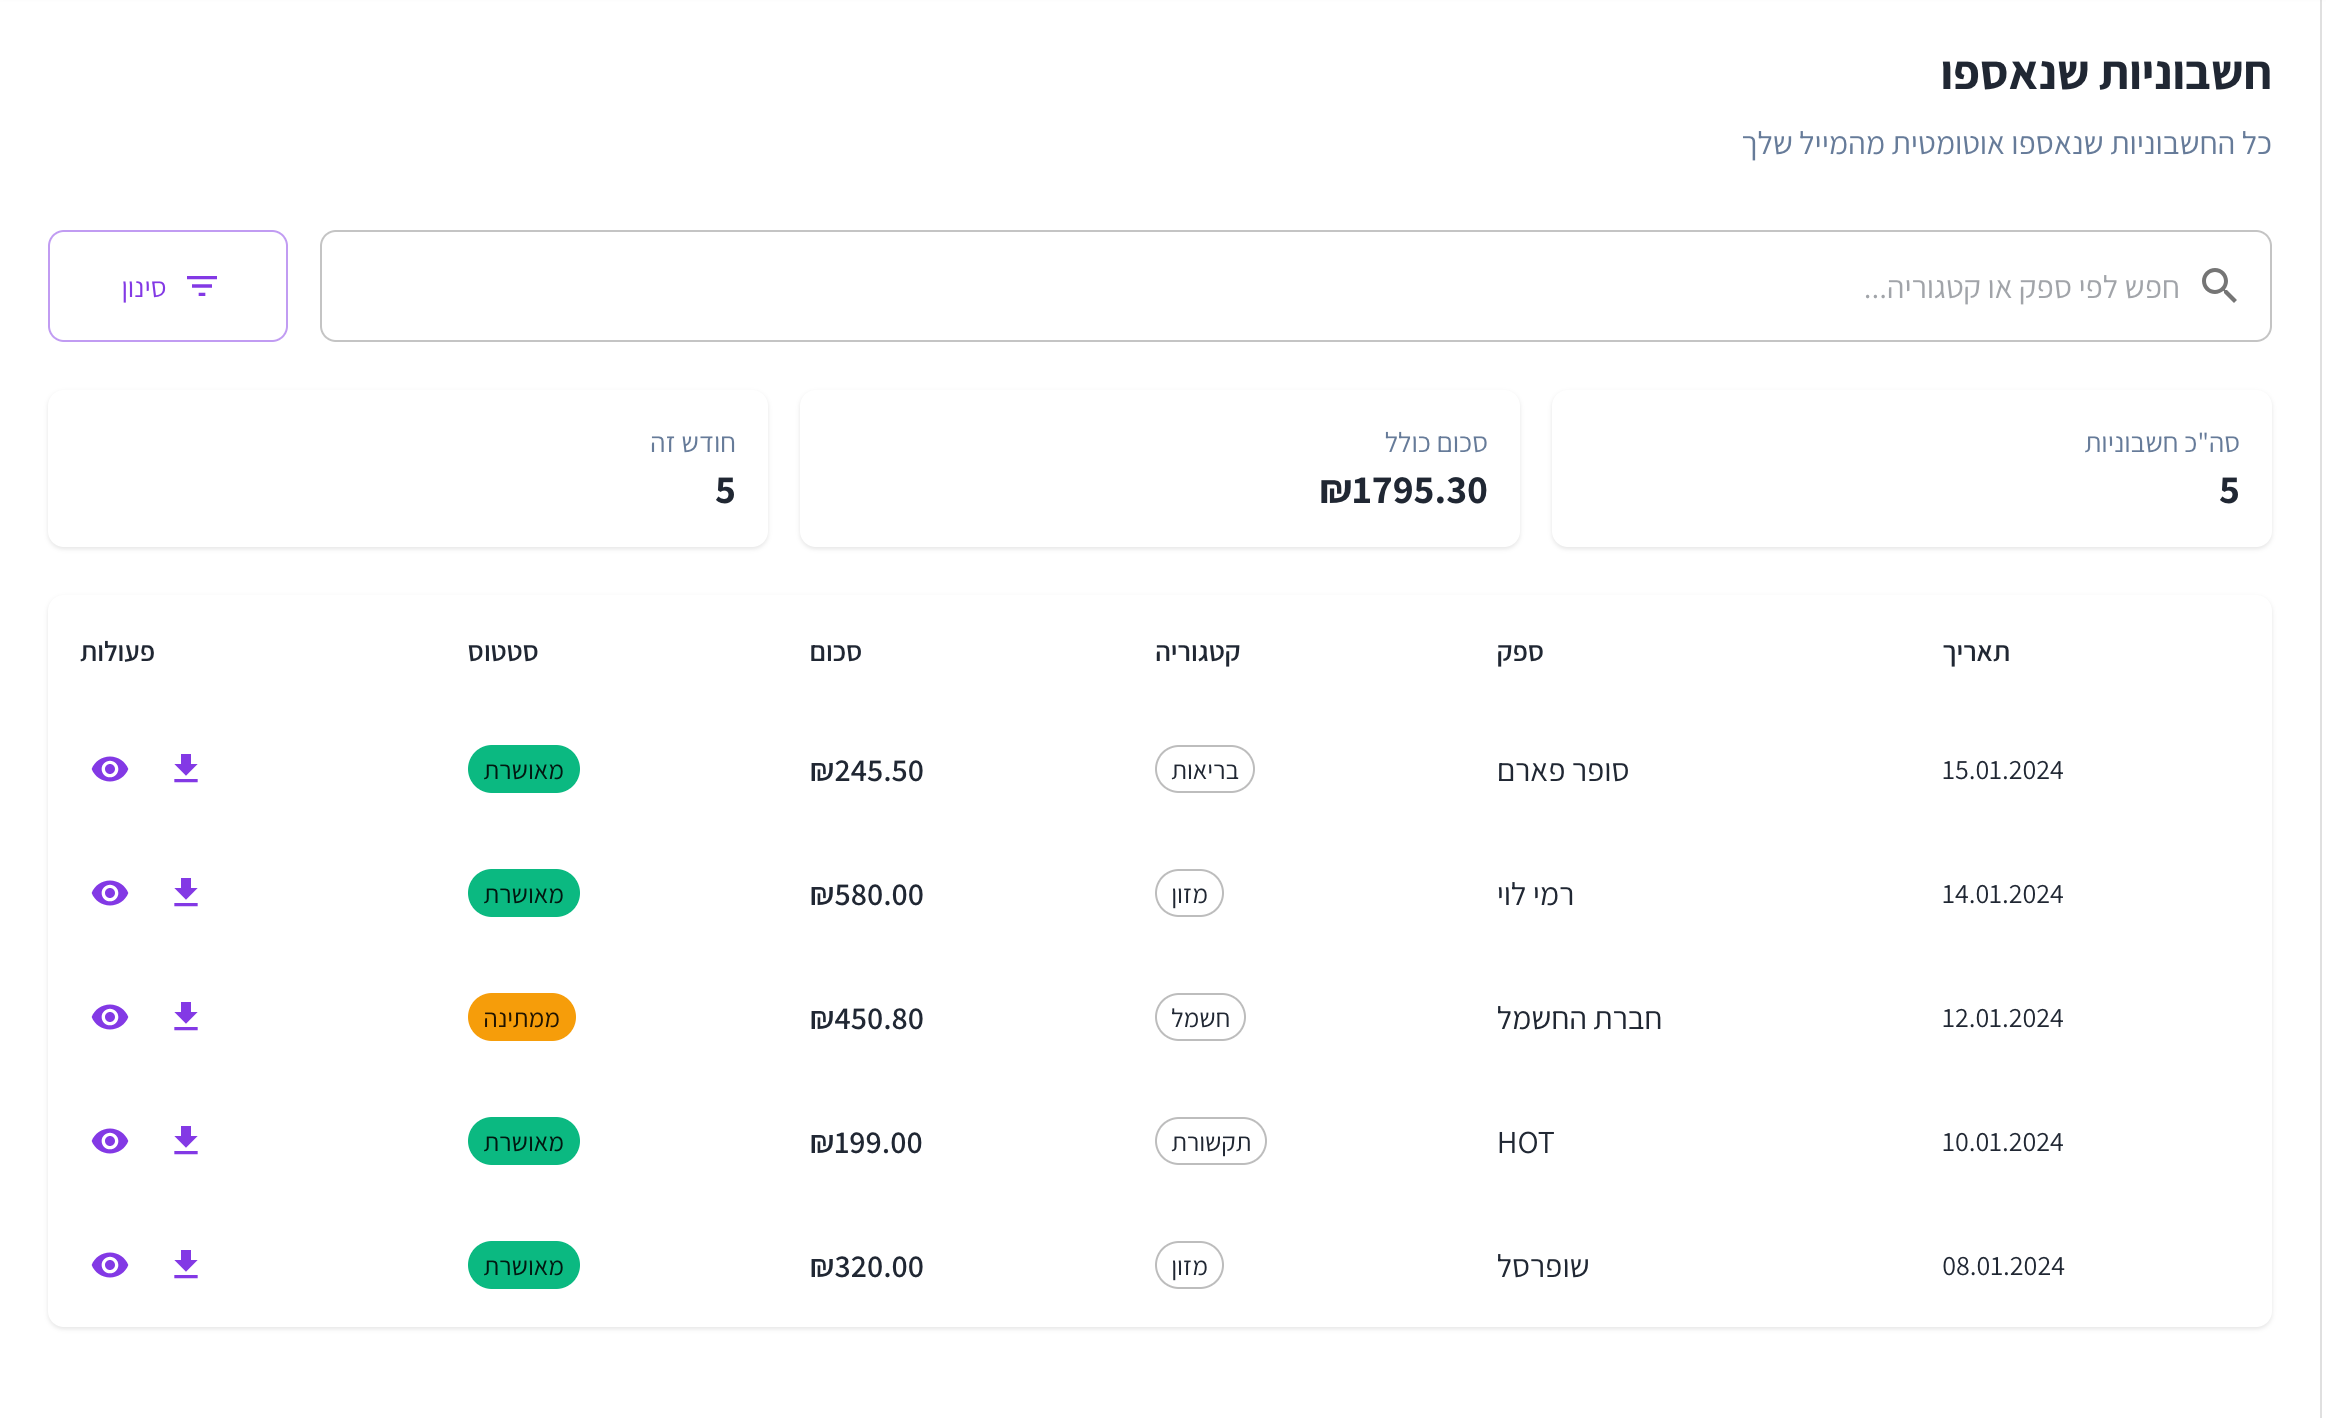The image size is (2326, 1418).
Task: View the שופרסל invoice with eye icon
Action: coord(110,1265)
